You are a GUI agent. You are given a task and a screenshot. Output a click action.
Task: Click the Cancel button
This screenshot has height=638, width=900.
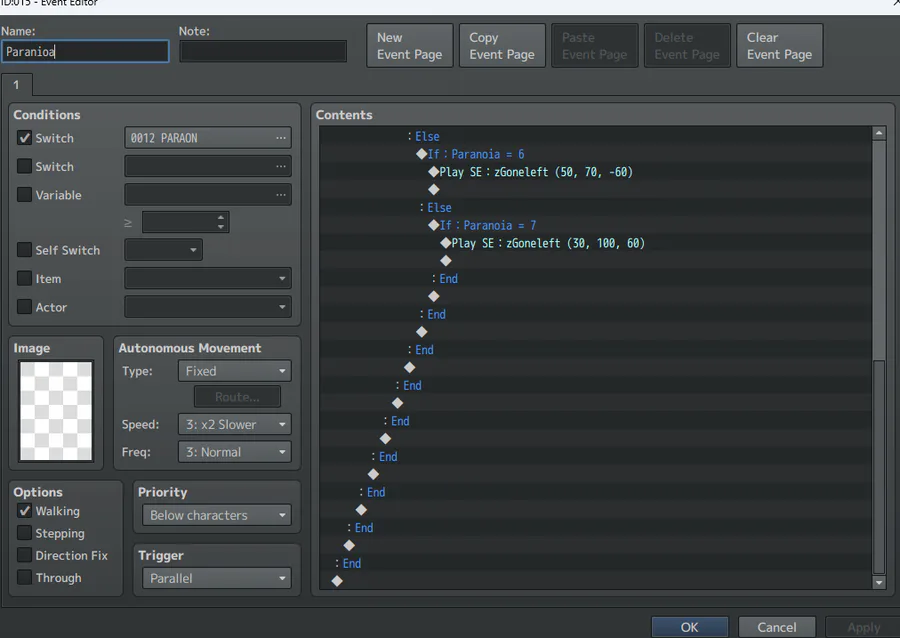click(x=777, y=627)
